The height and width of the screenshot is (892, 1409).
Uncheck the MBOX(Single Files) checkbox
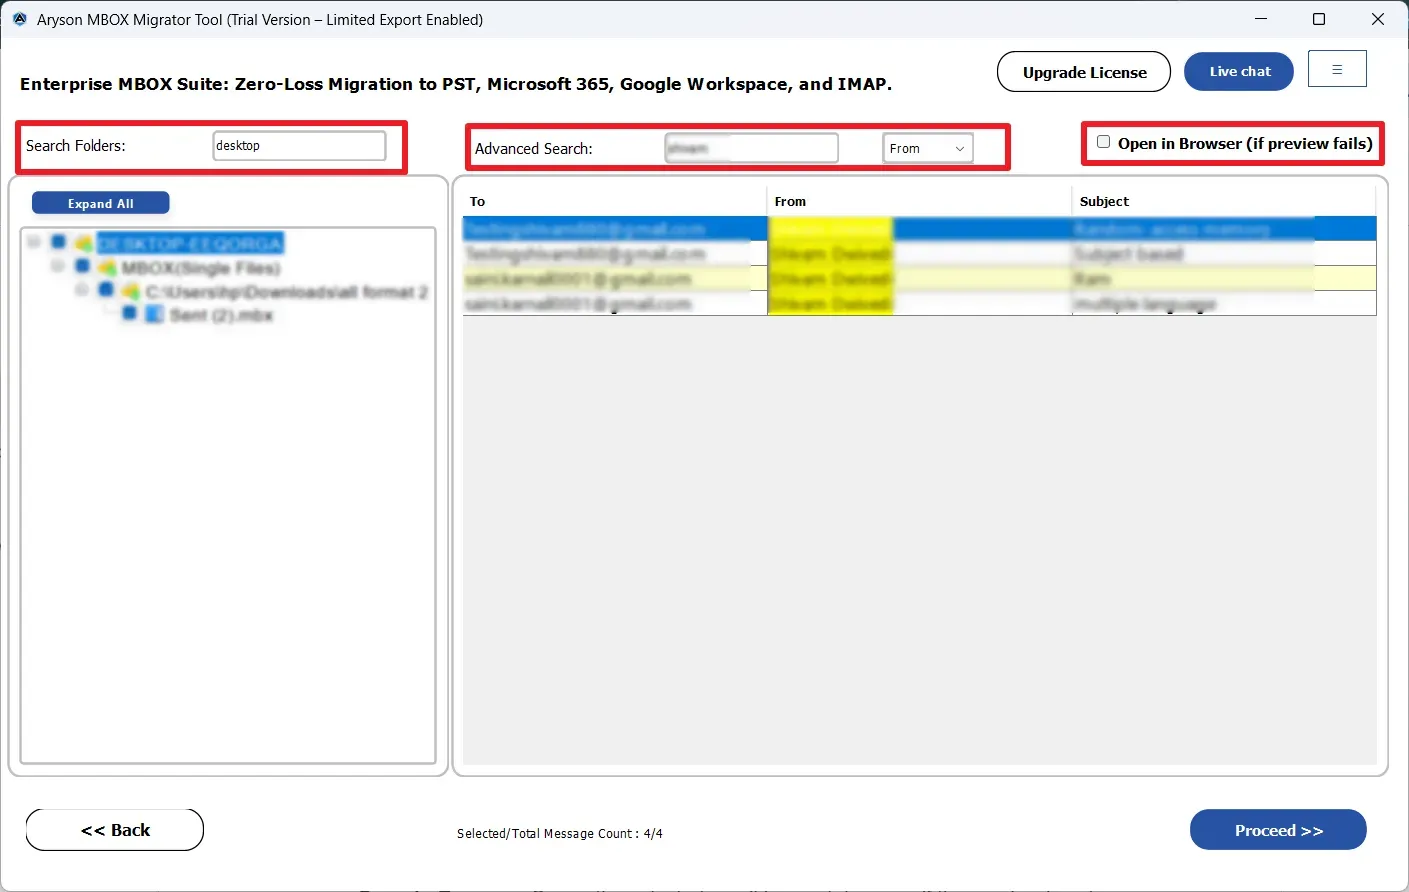tap(82, 267)
